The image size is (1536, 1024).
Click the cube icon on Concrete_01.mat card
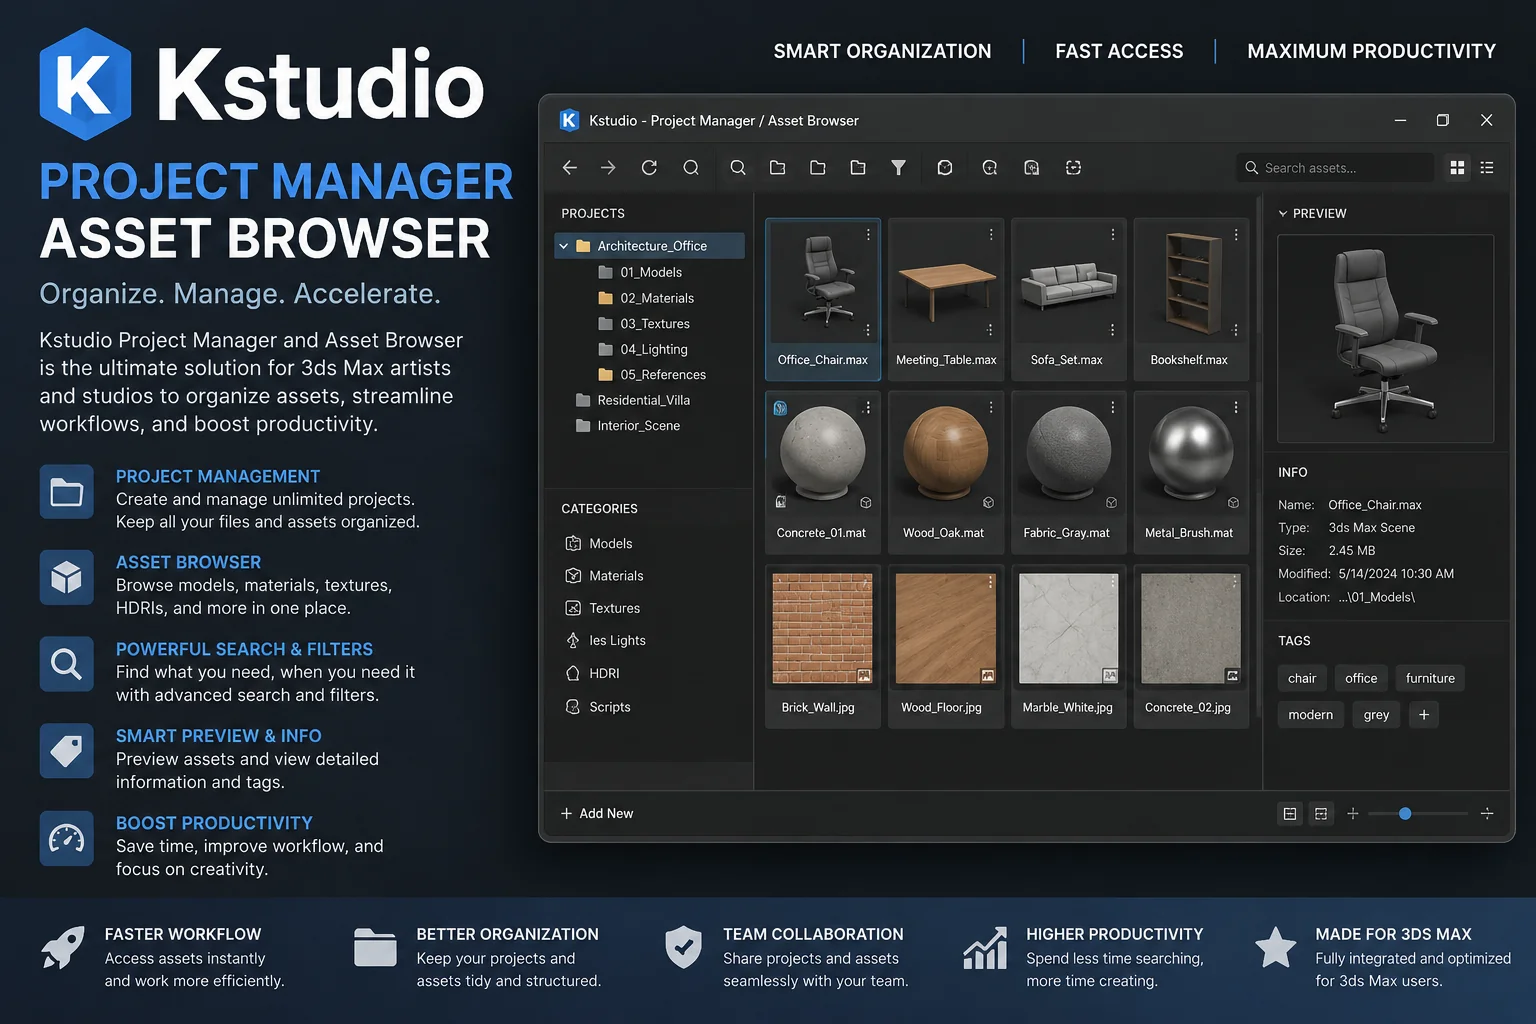866,503
